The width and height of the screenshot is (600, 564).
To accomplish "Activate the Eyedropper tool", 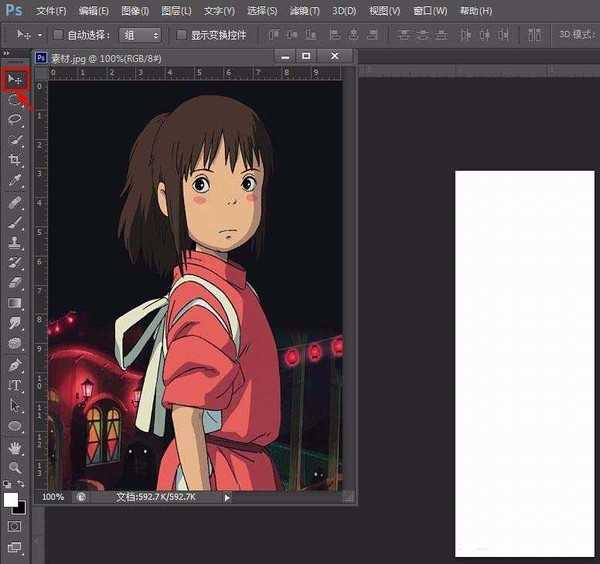I will (x=15, y=181).
